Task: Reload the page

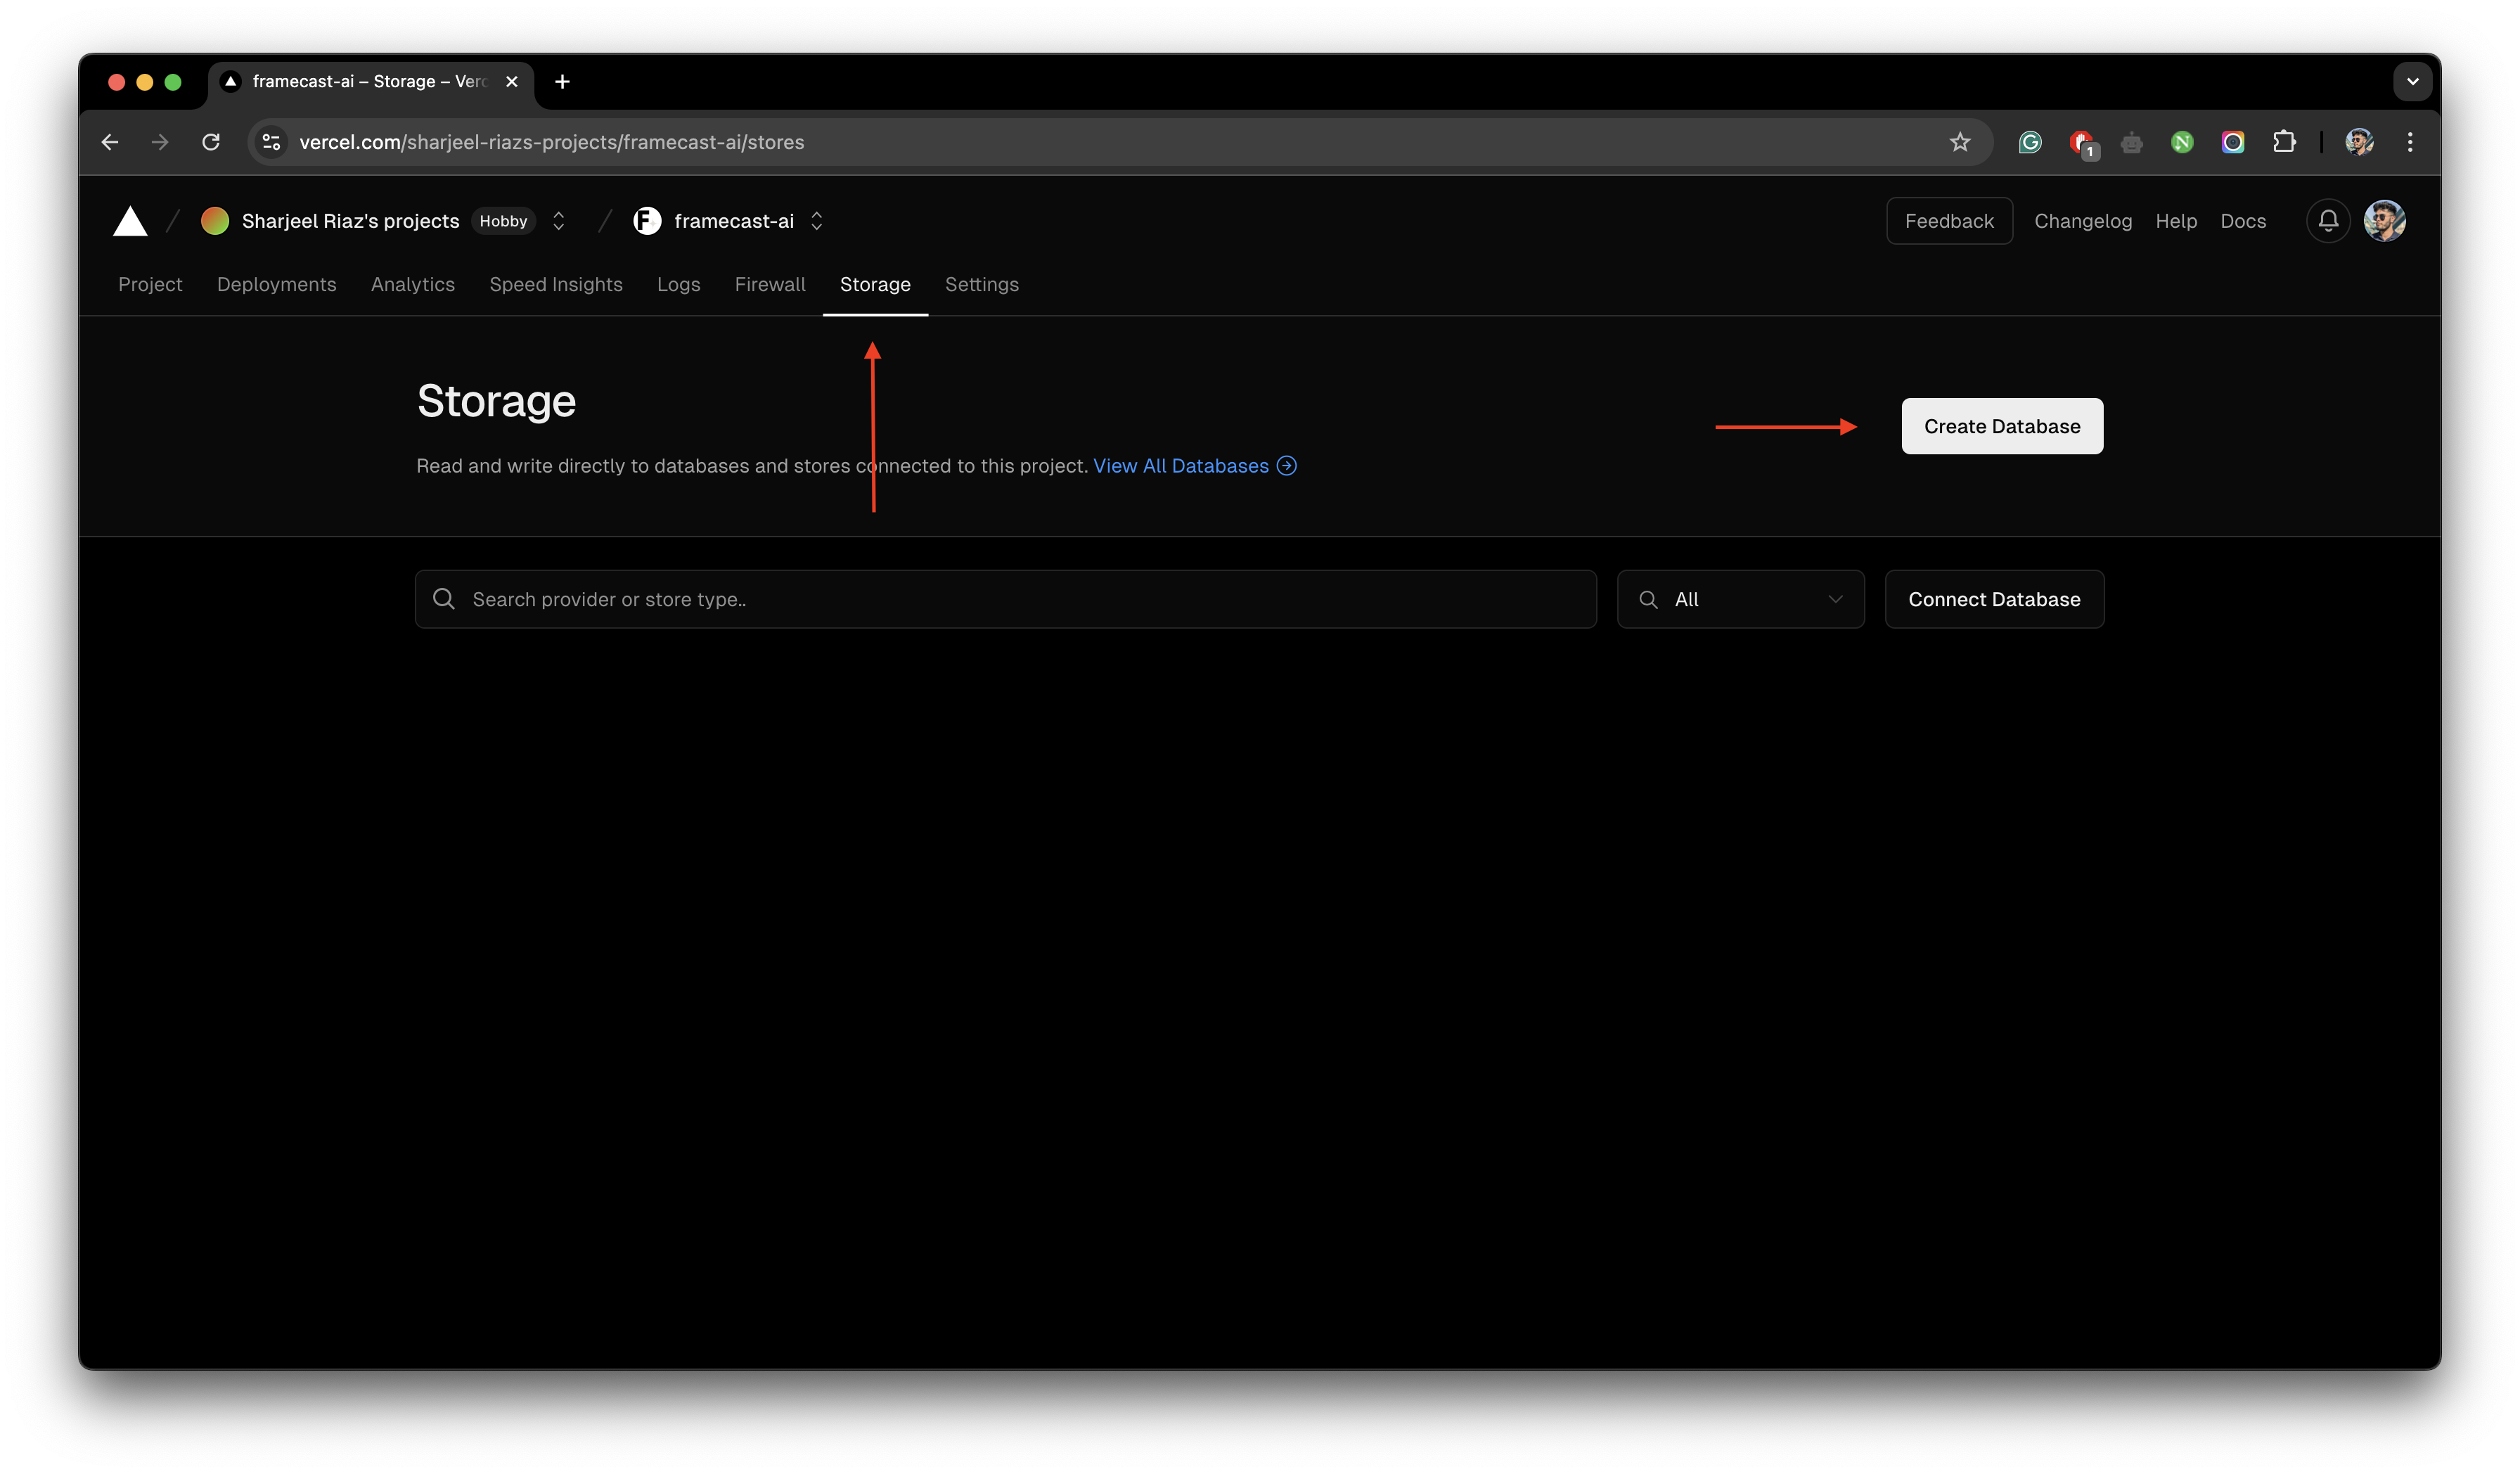Action: 211,142
